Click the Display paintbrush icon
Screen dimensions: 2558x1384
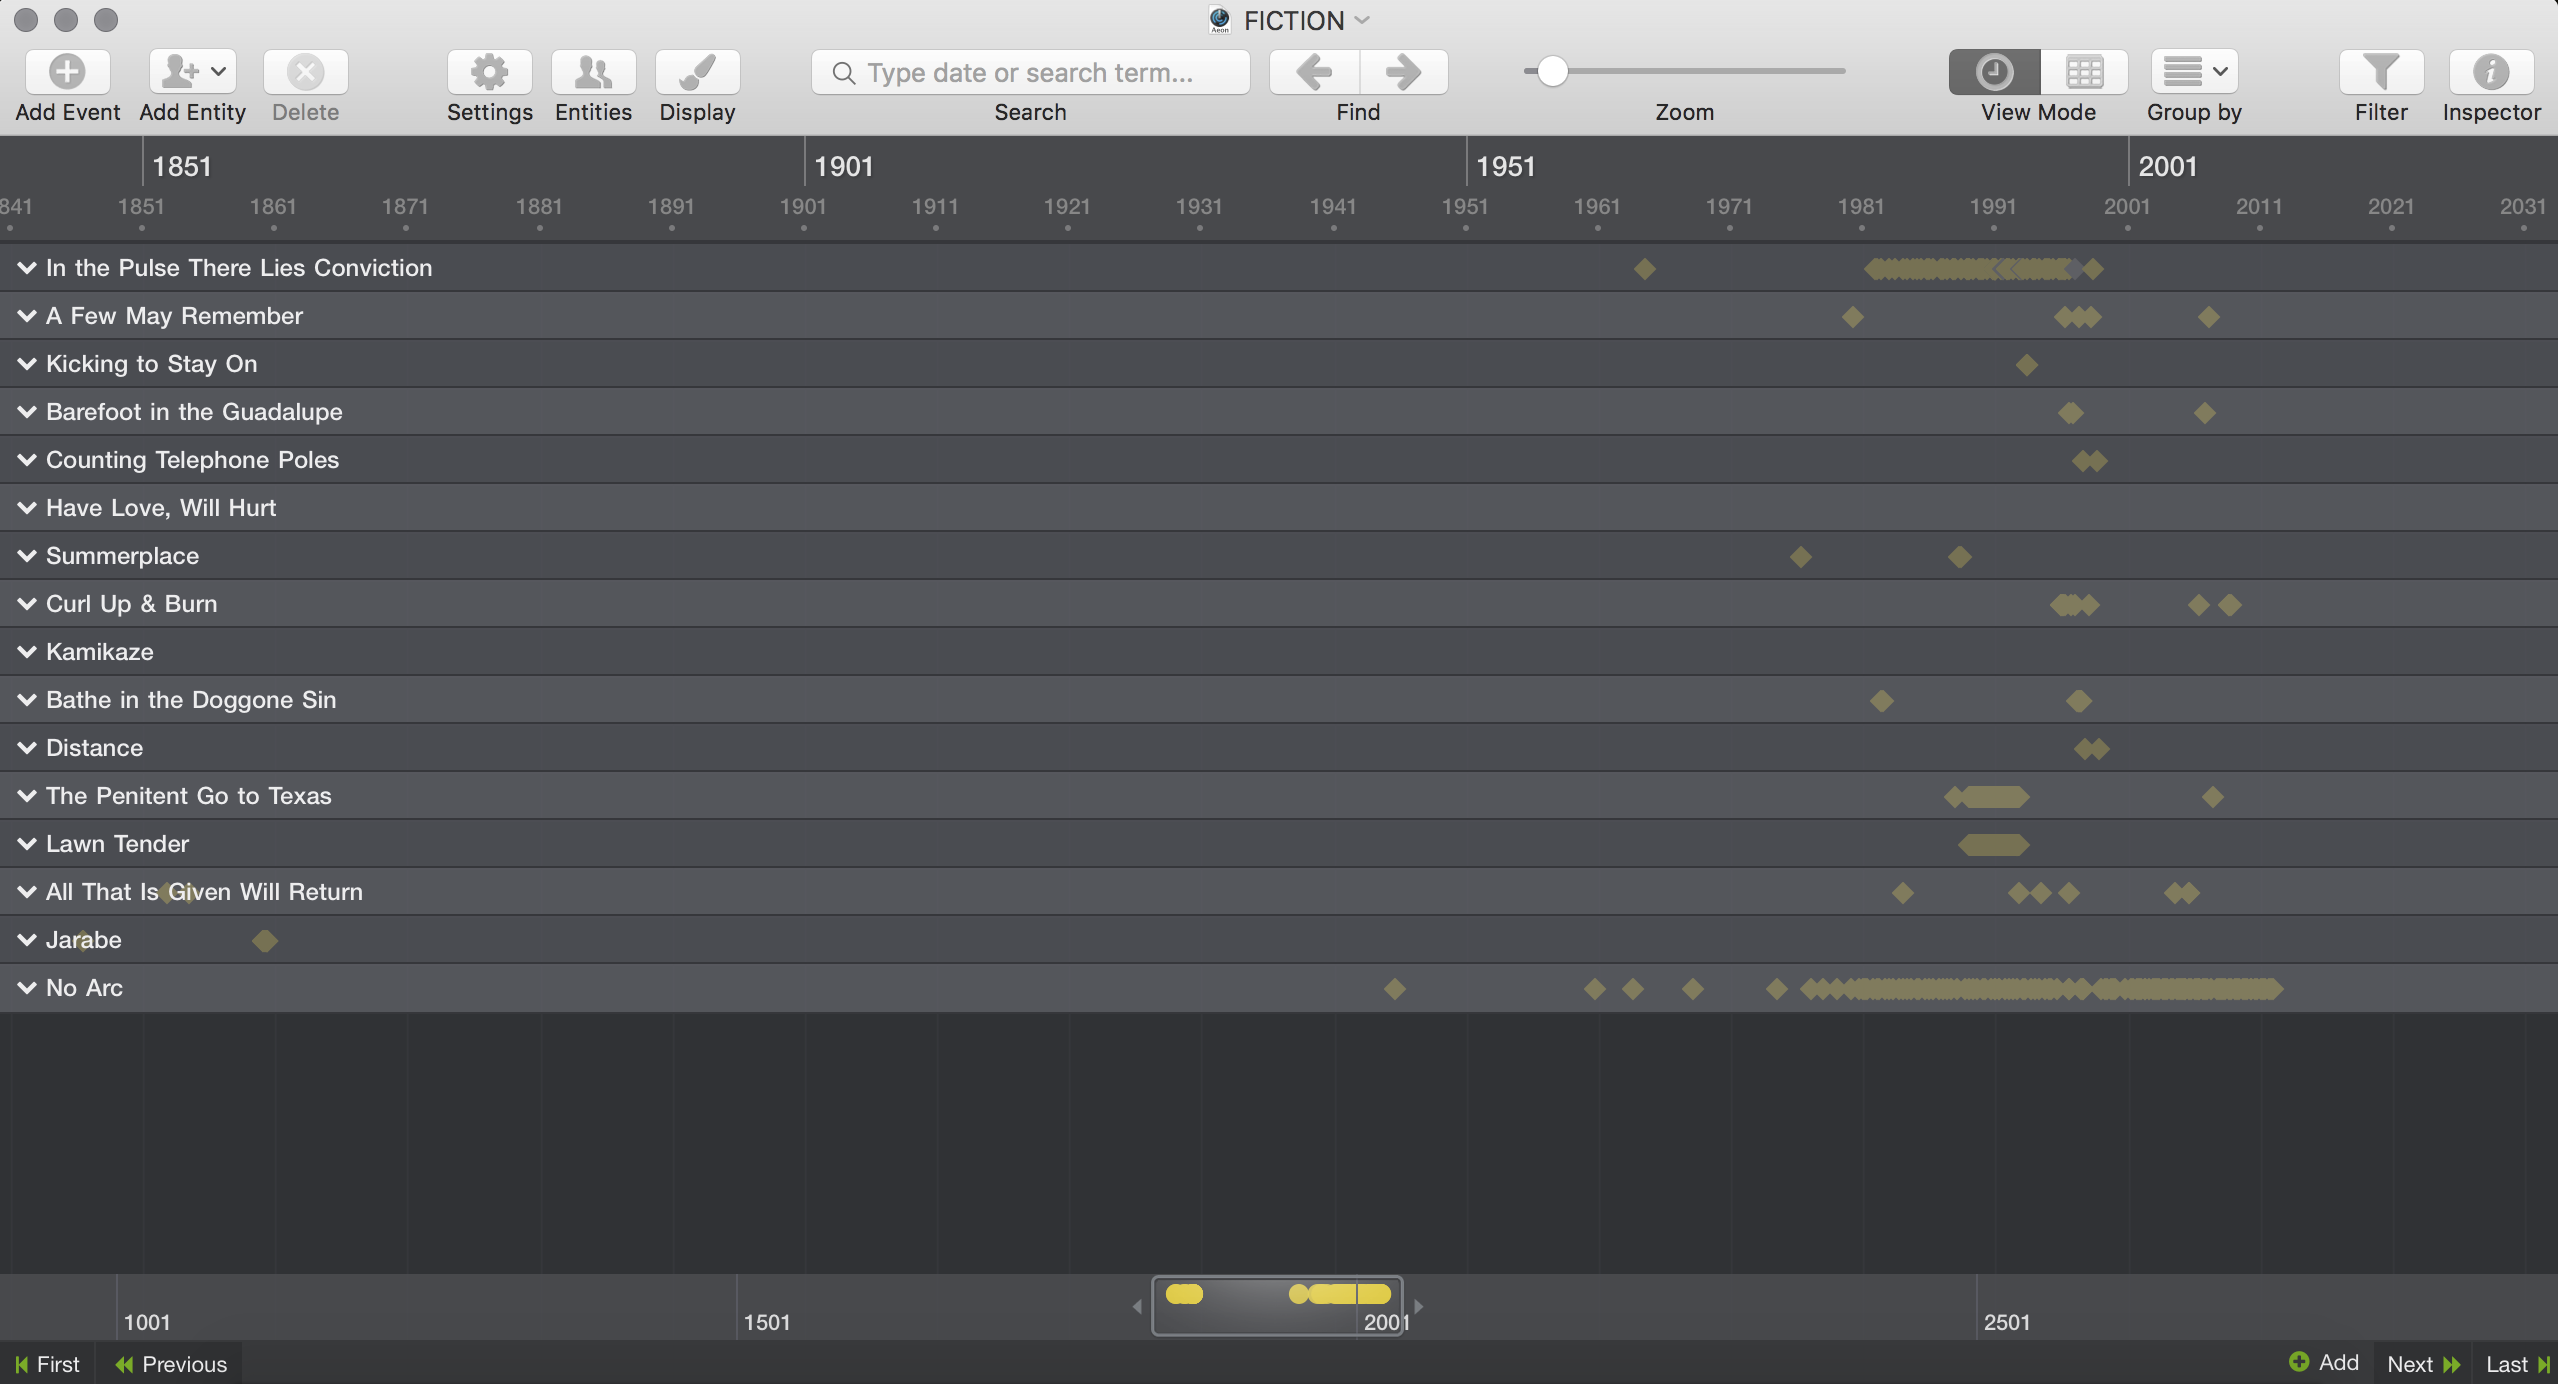click(x=697, y=72)
